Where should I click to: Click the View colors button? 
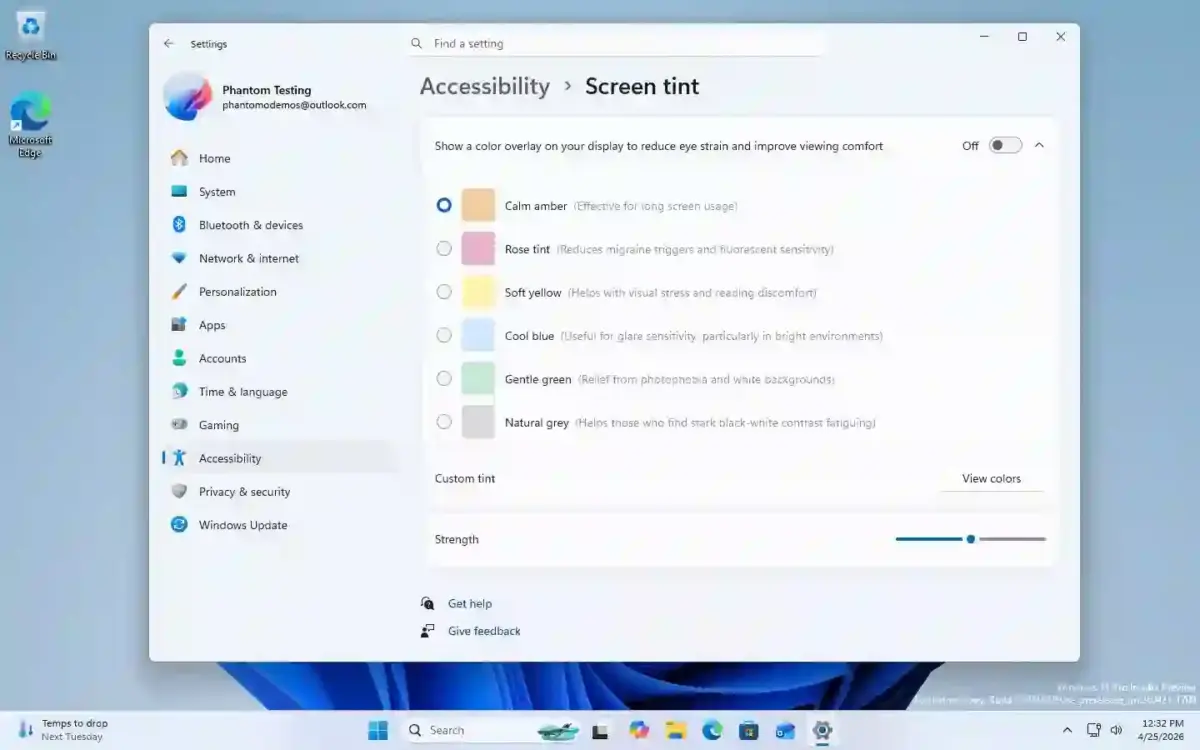(x=991, y=478)
